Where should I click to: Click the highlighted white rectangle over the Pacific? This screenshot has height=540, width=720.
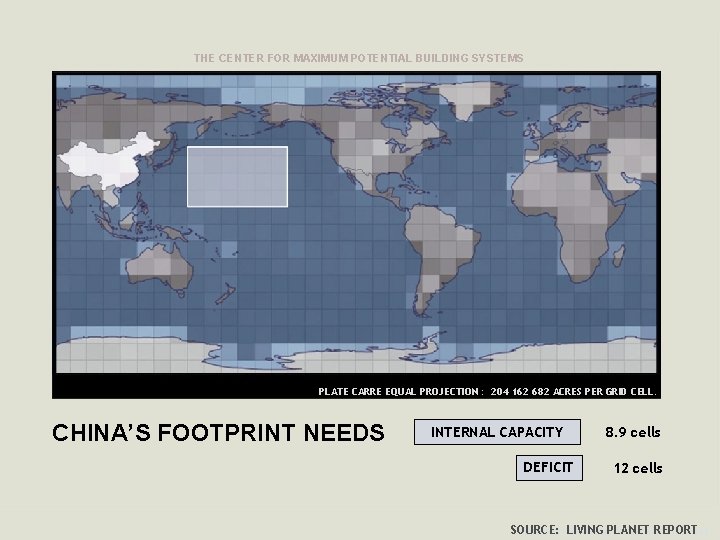tap(237, 177)
